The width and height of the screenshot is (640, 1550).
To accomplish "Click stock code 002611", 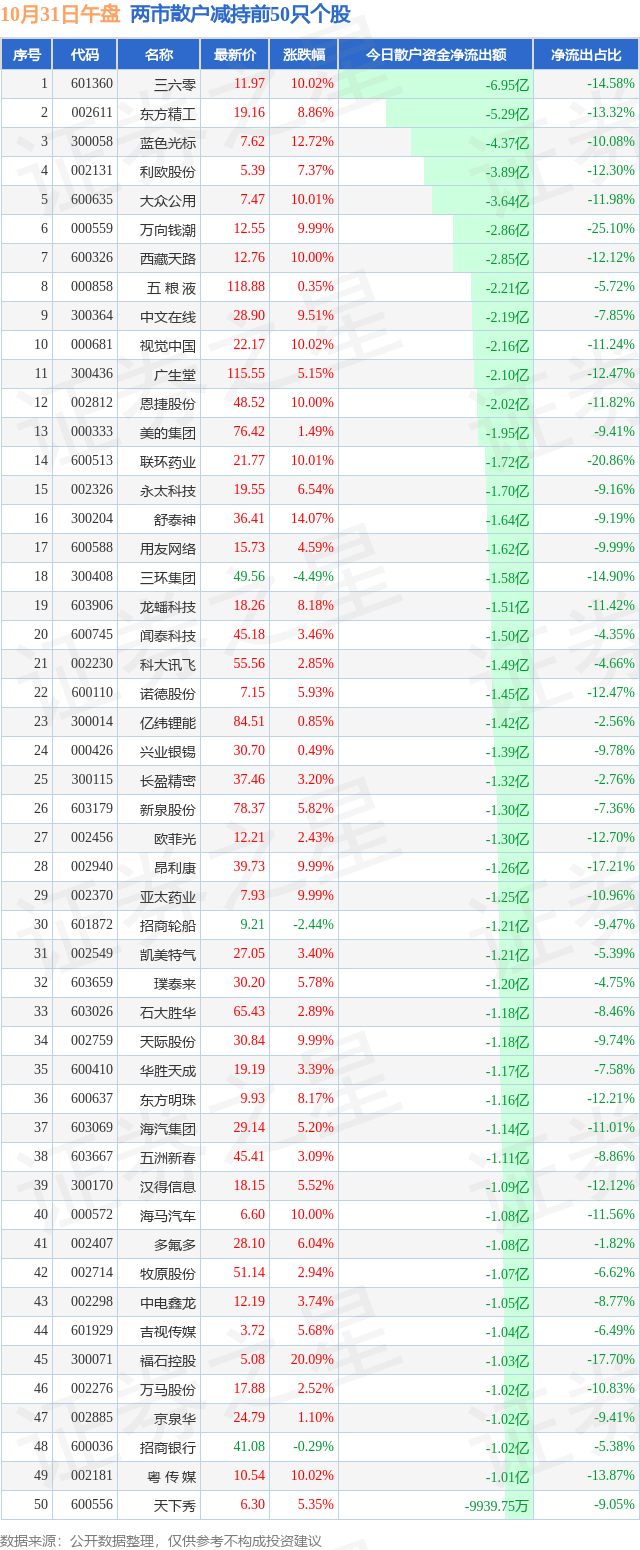I will (x=91, y=113).
